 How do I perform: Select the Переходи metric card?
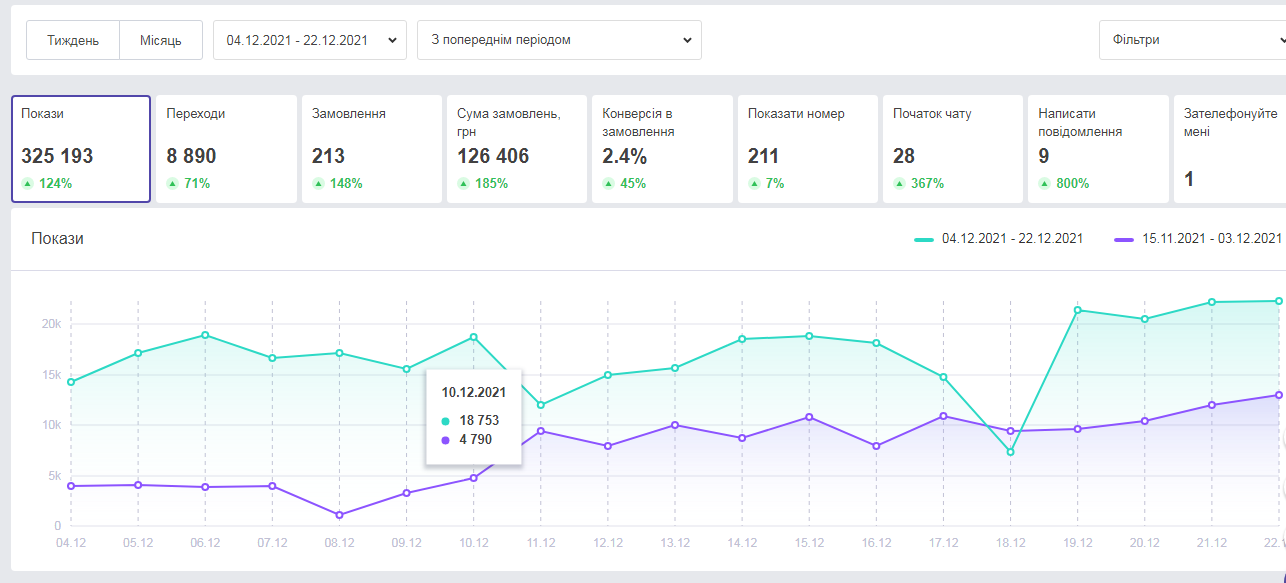click(x=226, y=149)
